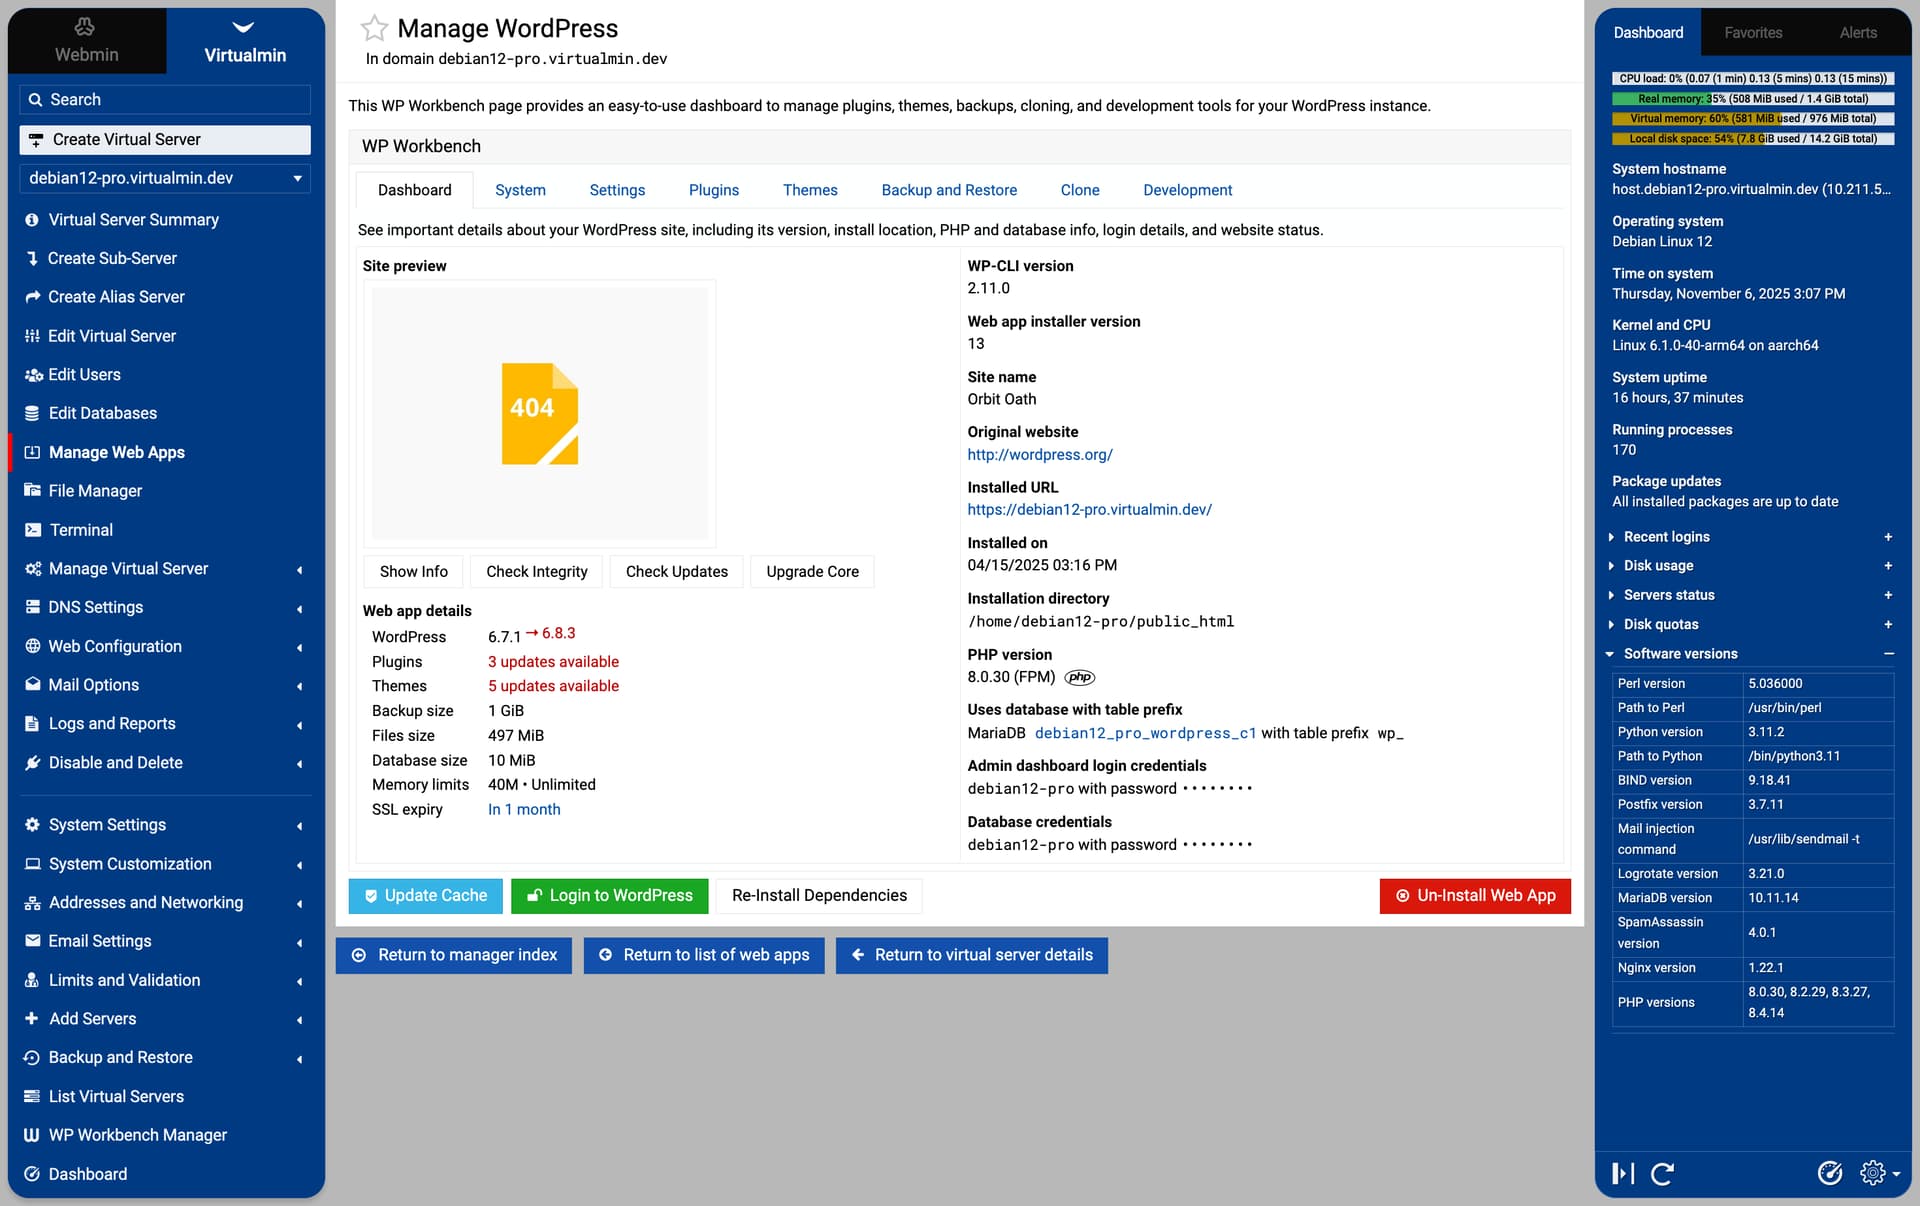Viewport: 1920px width, 1206px height.
Task: Open WP Workbench Manager in the sidebar
Action: point(137,1135)
